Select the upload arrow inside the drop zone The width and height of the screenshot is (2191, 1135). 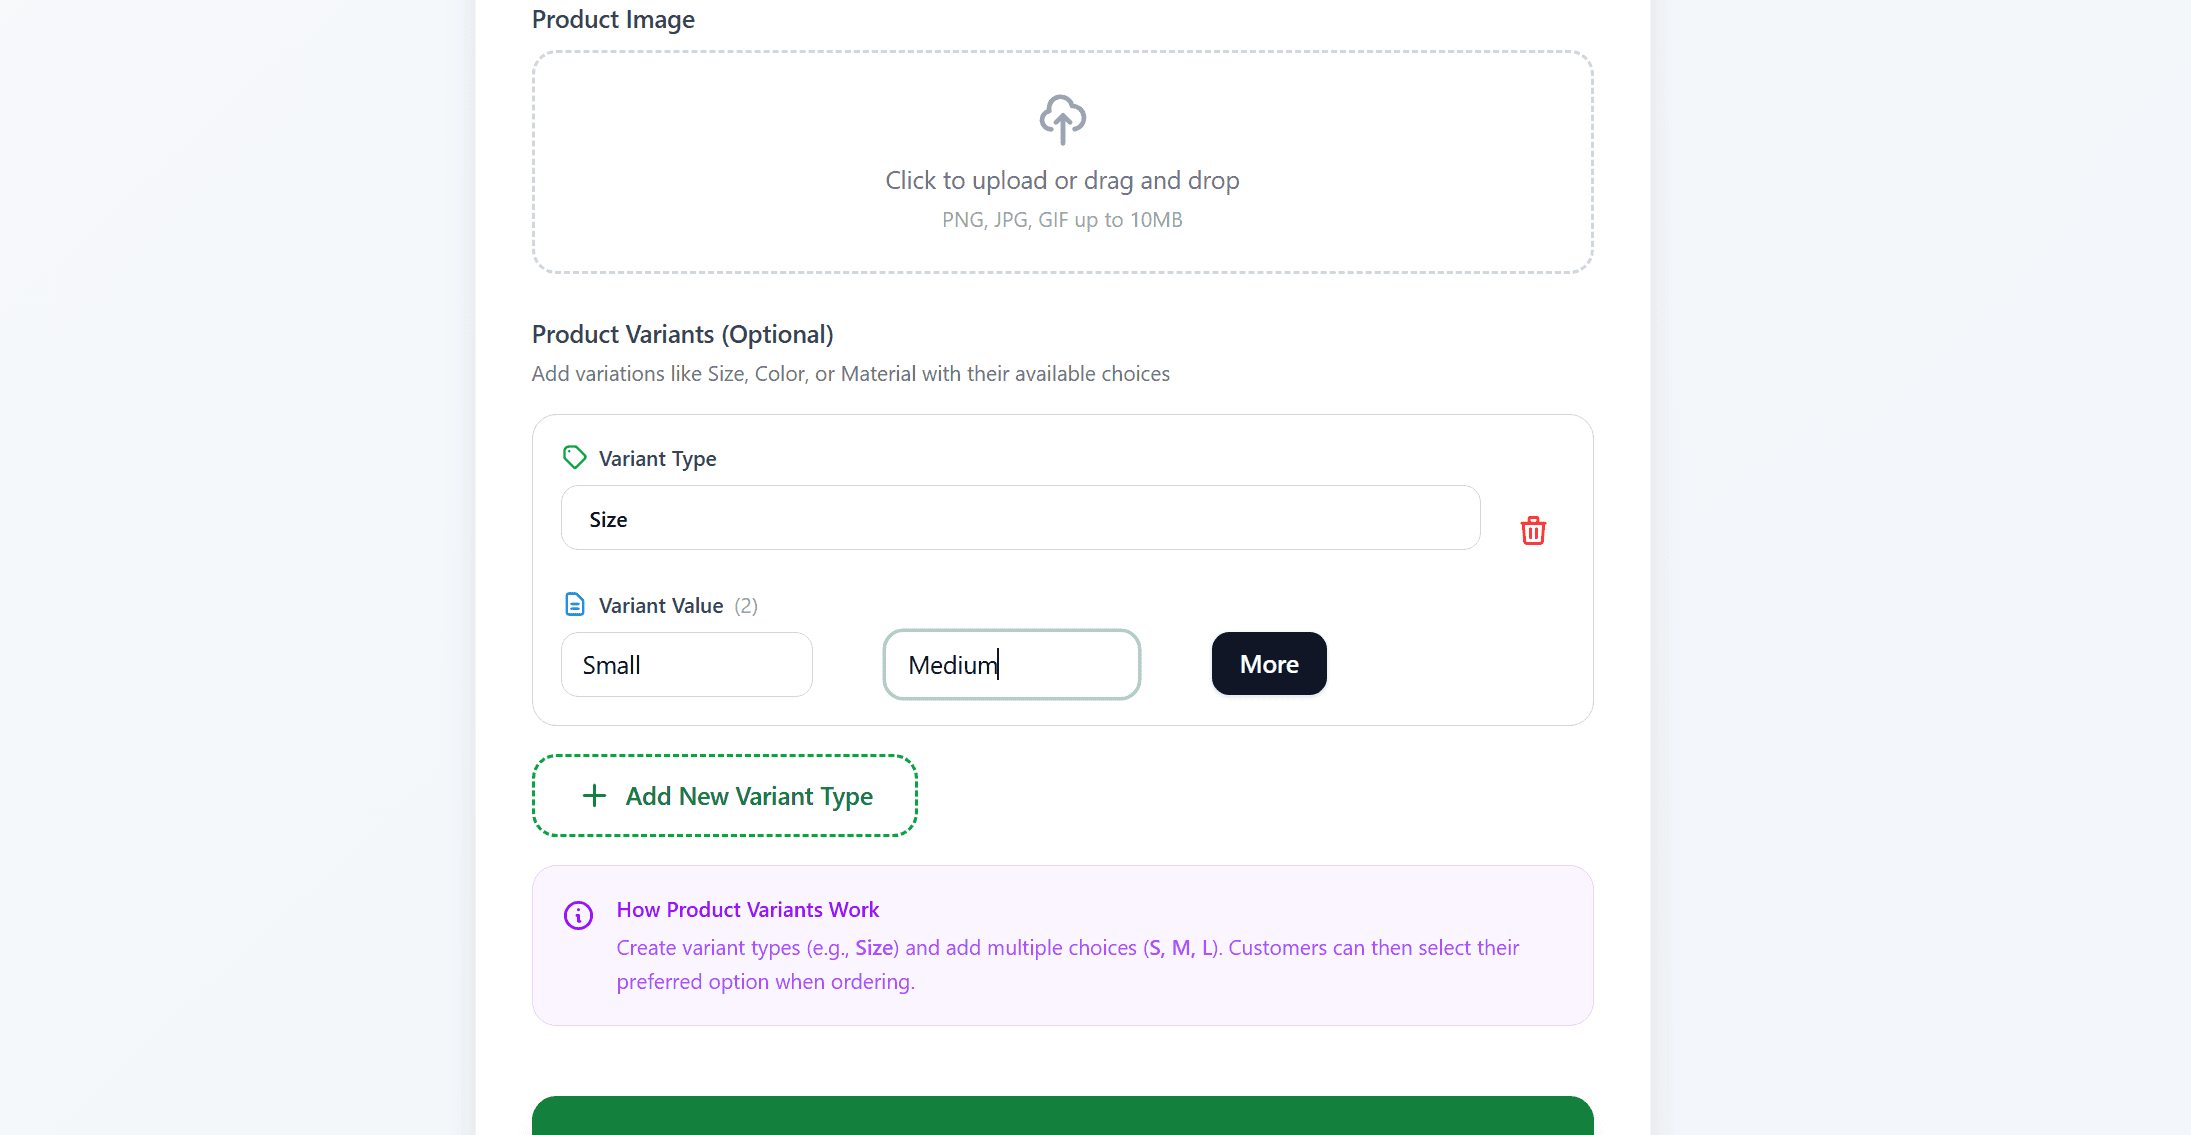click(x=1062, y=119)
